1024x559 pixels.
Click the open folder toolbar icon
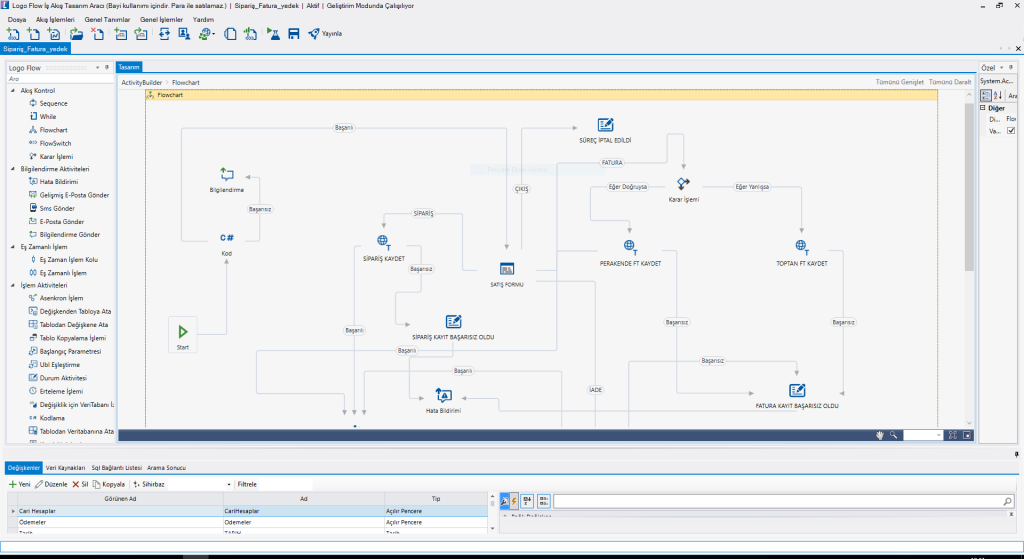click(x=77, y=33)
